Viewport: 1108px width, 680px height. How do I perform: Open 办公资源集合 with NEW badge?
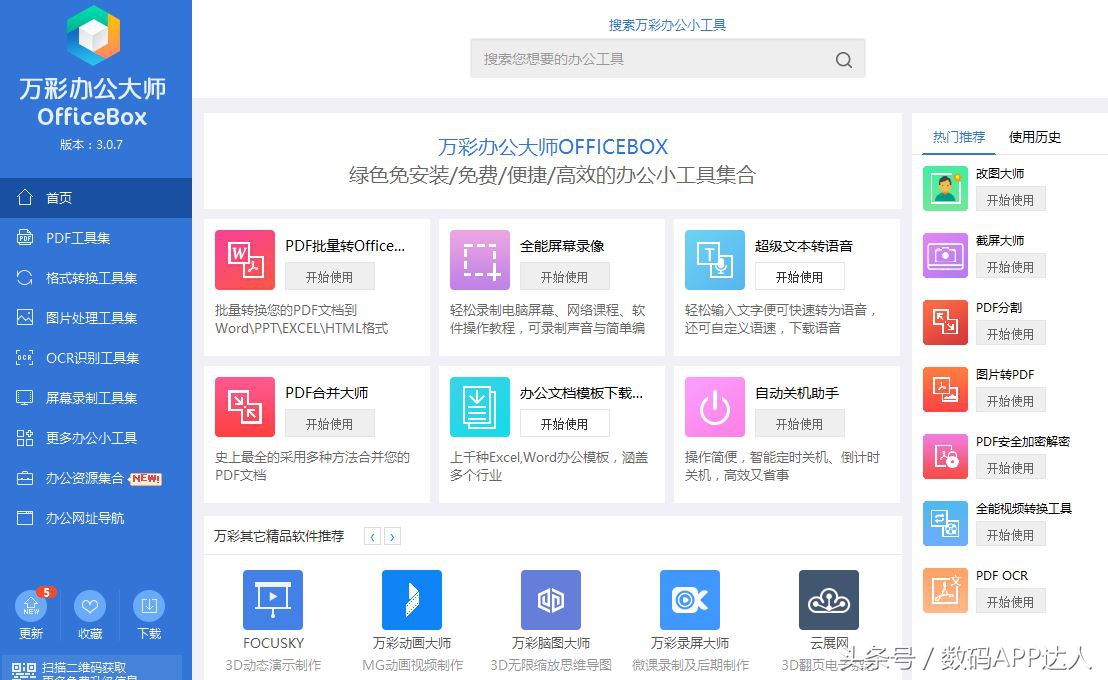tap(95, 479)
